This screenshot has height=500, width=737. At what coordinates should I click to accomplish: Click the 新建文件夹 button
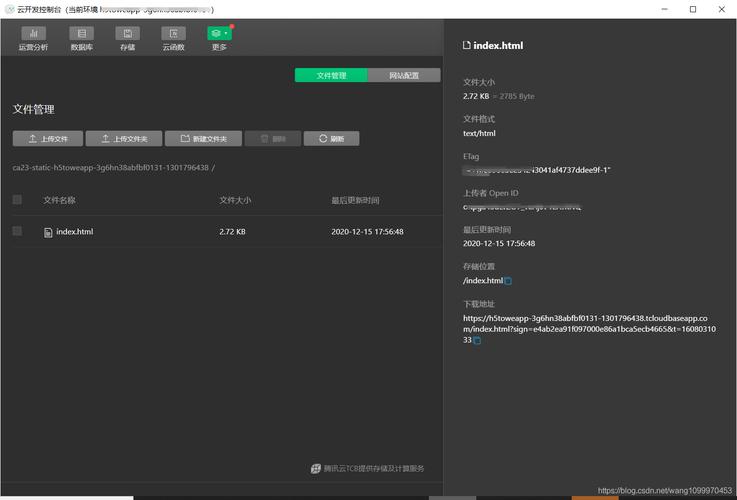(x=203, y=139)
